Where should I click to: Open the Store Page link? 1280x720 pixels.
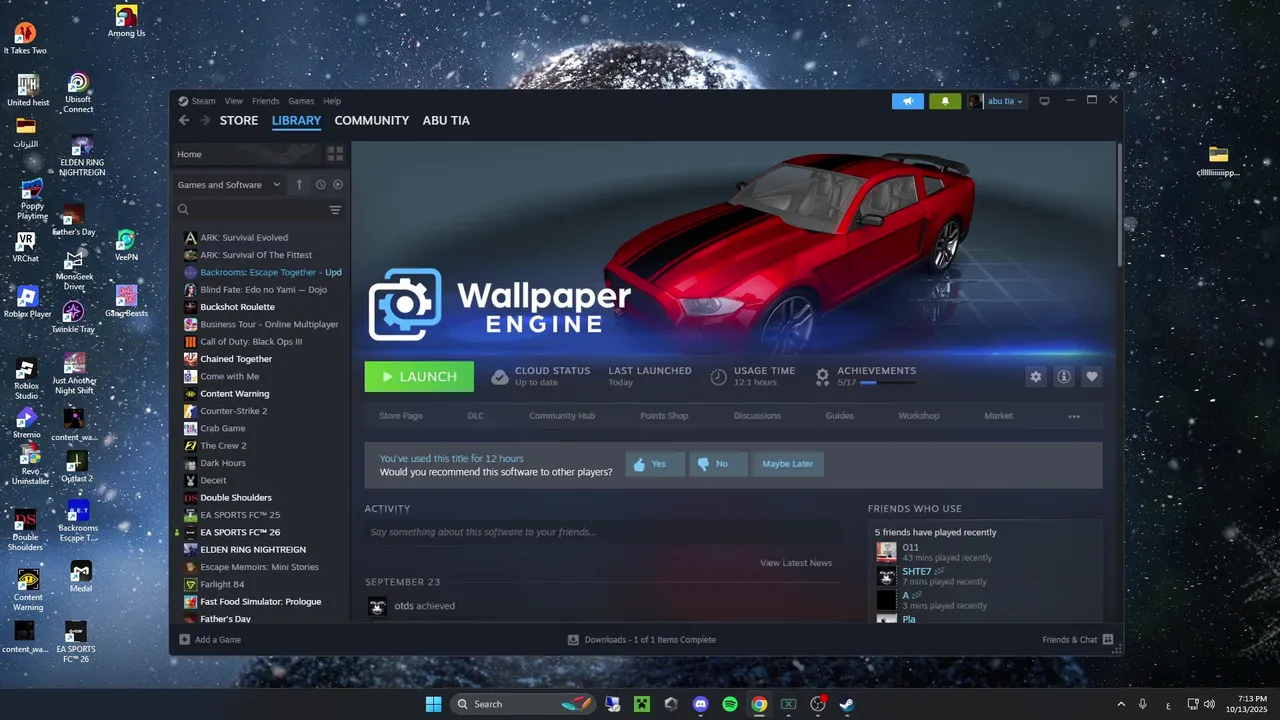point(400,416)
